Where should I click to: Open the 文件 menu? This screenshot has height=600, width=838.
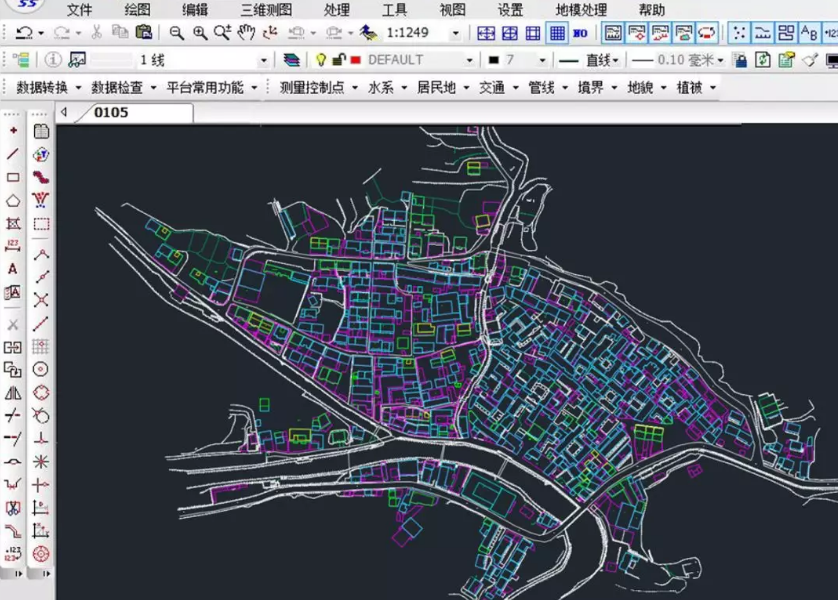pyautogui.click(x=79, y=10)
